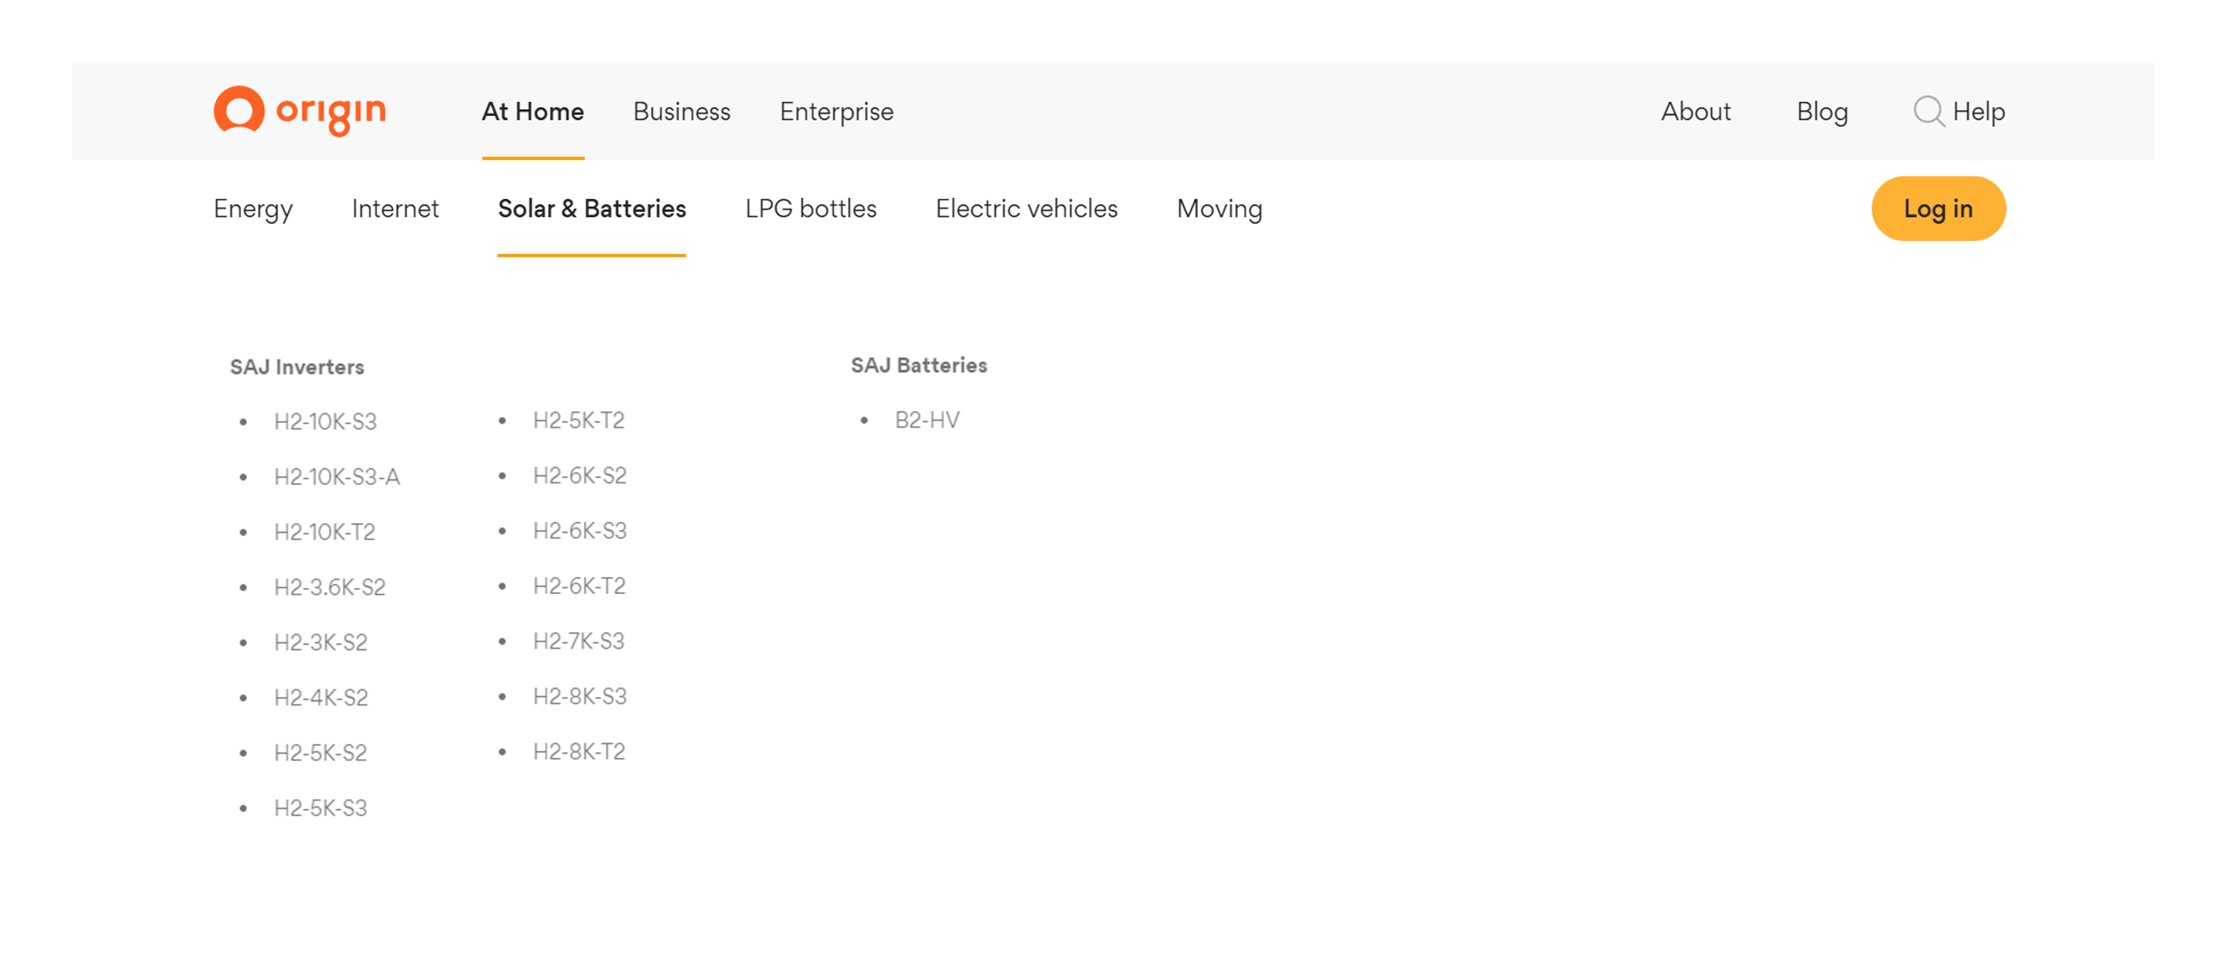Navigate to LPG bottles

pos(810,209)
